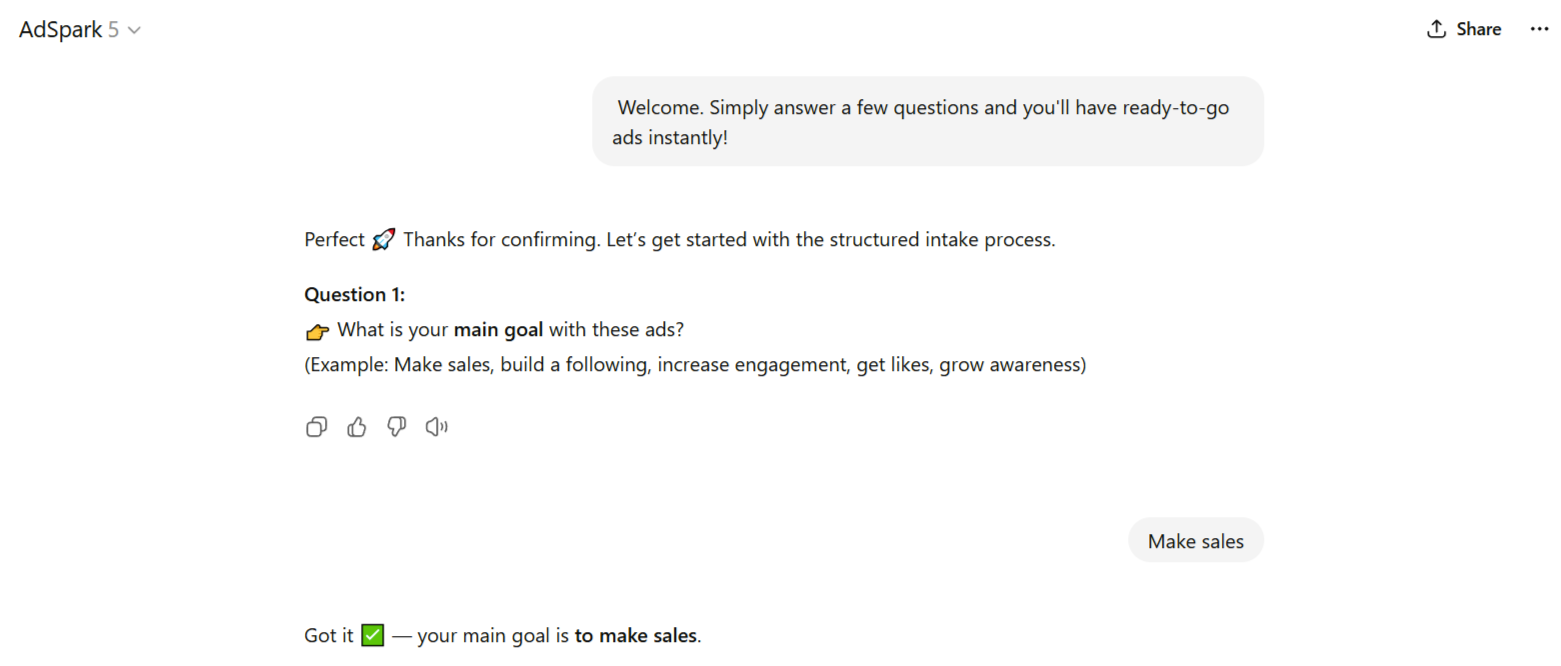The height and width of the screenshot is (666, 1561).
Task: Click the pointing hand emoji
Action: [317, 331]
